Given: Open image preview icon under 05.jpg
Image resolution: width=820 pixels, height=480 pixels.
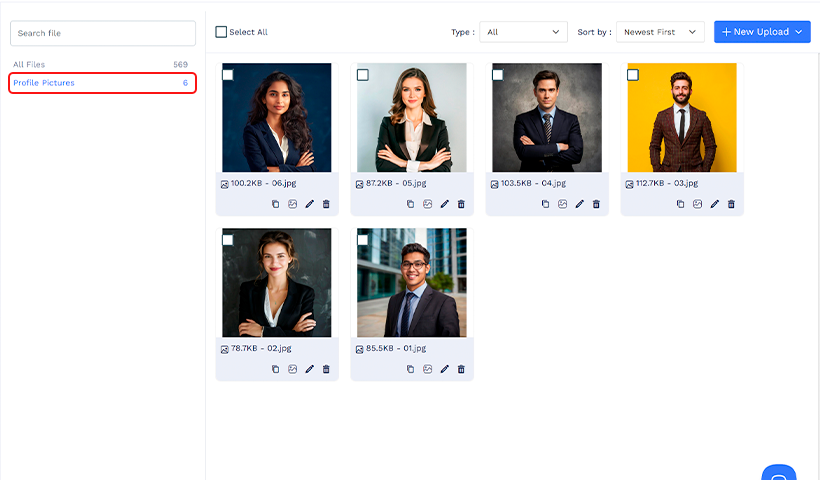Looking at the screenshot, I should 428,204.
